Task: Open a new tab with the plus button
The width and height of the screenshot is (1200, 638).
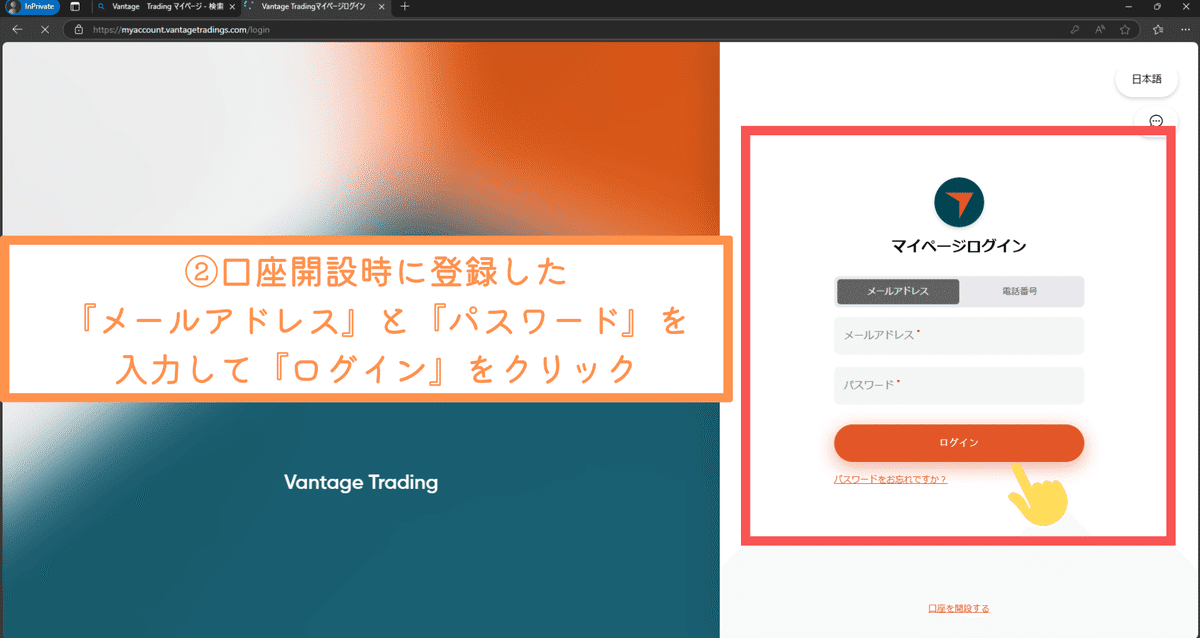Action: [405, 7]
